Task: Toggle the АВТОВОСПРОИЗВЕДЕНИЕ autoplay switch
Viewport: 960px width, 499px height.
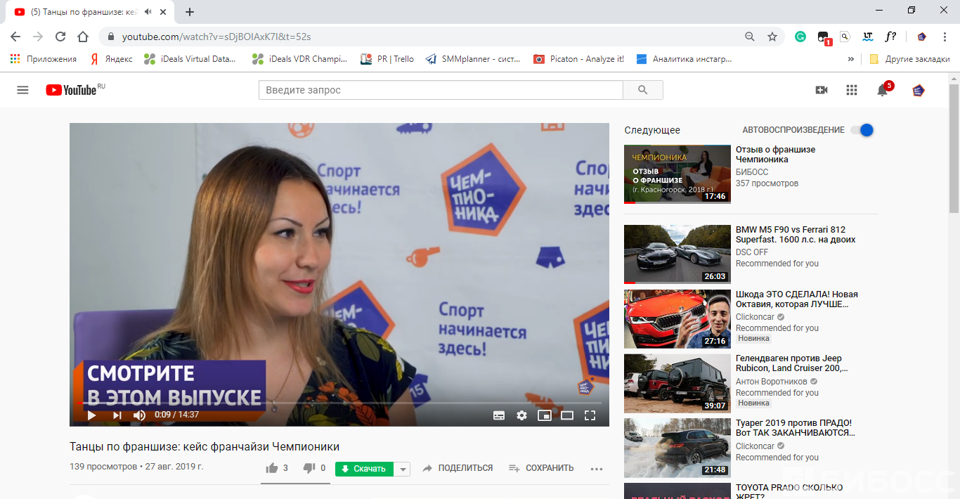Action: [863, 130]
